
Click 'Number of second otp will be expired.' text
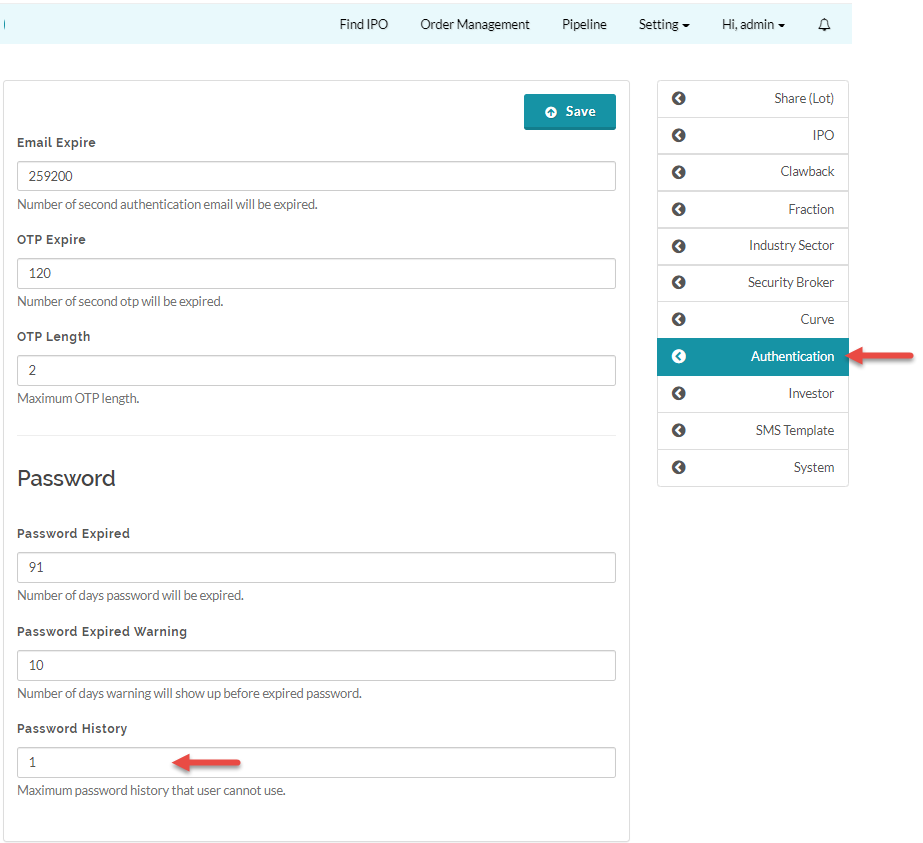(x=120, y=301)
